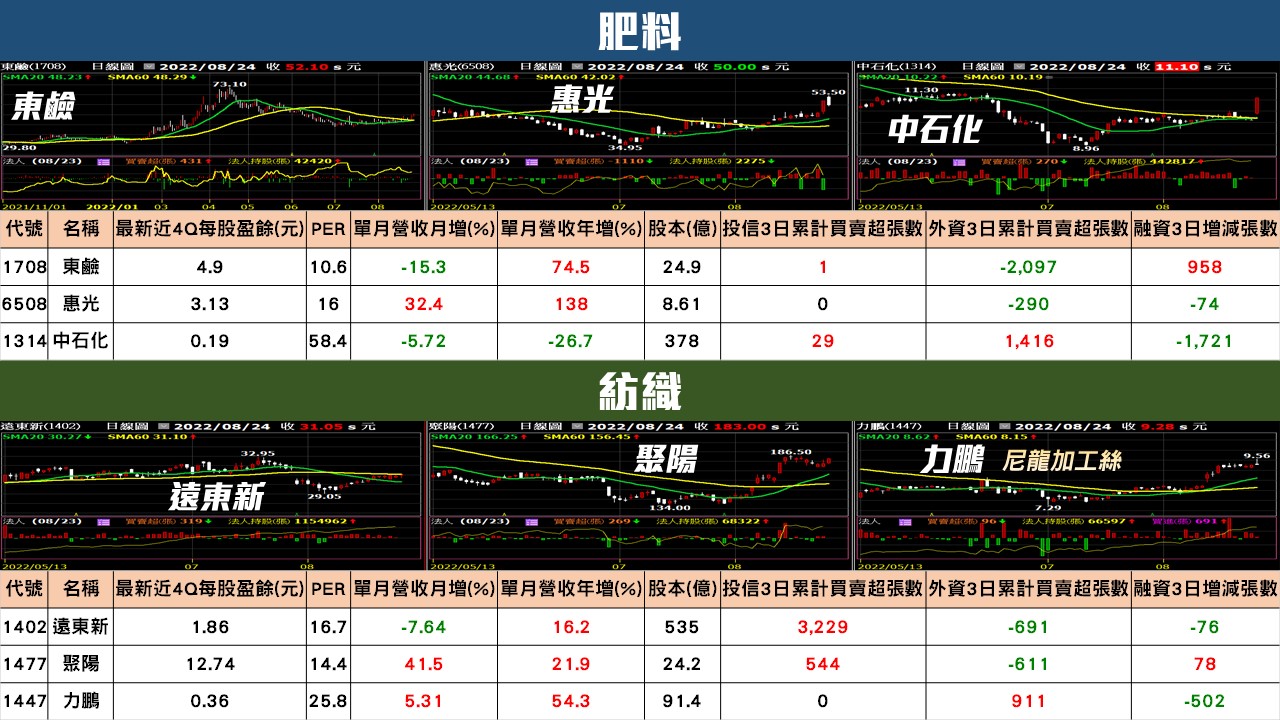The image size is (1280, 720).
Task: Select stock code 1708 in fertilizer table
Action: tap(24, 268)
